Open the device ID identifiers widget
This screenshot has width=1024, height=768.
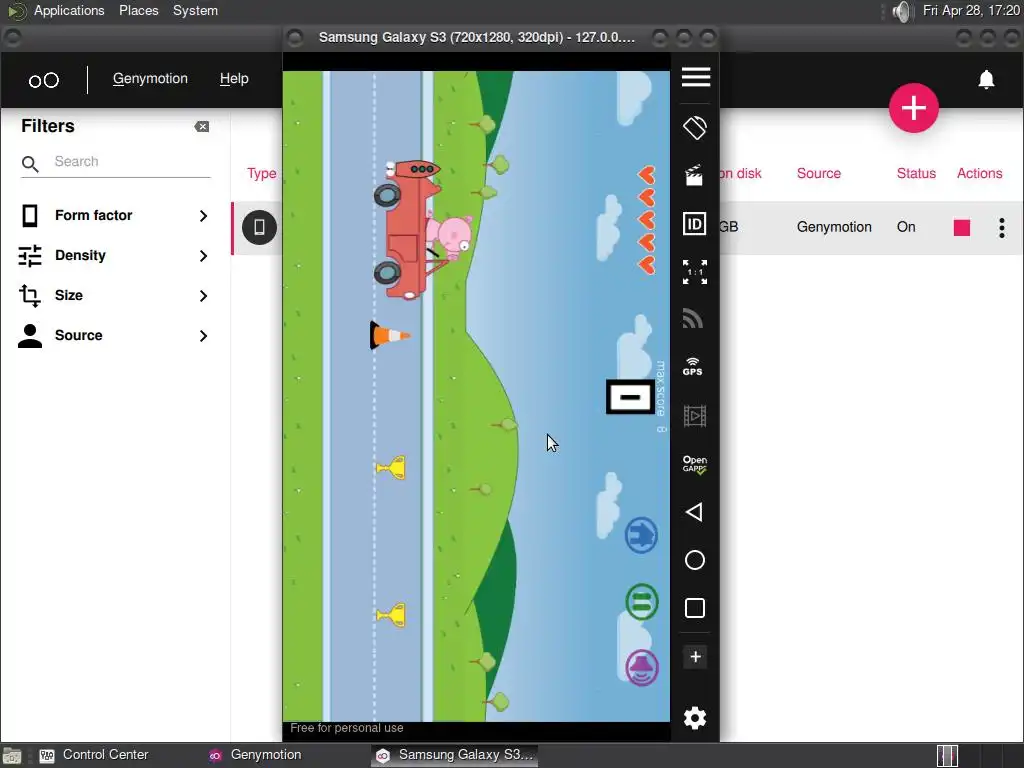[694, 224]
